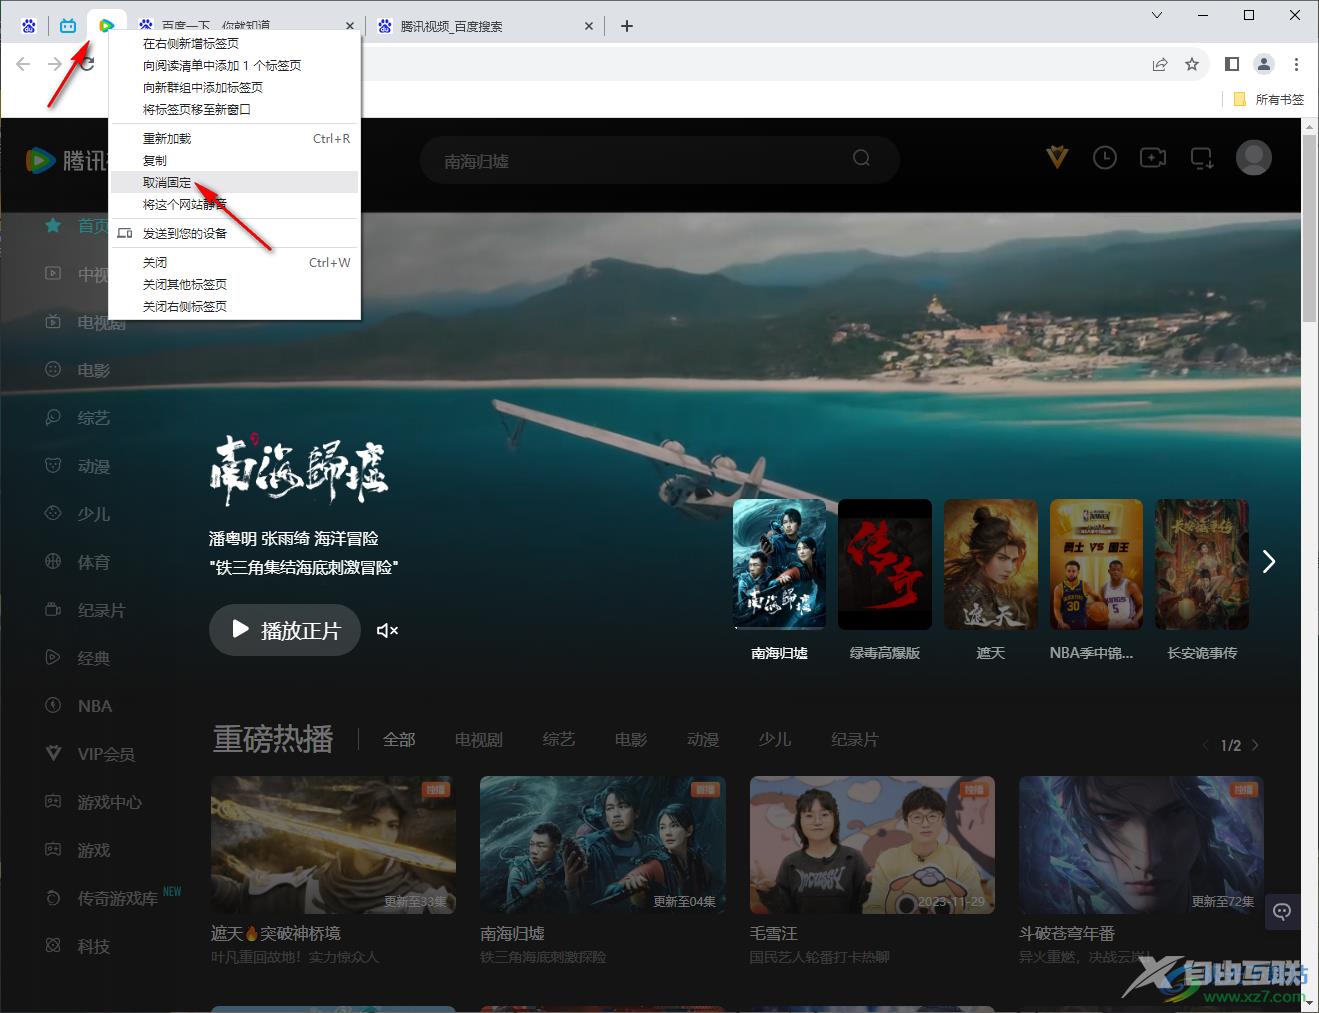
Task: Click the Tencent Video logo
Action: point(66,160)
